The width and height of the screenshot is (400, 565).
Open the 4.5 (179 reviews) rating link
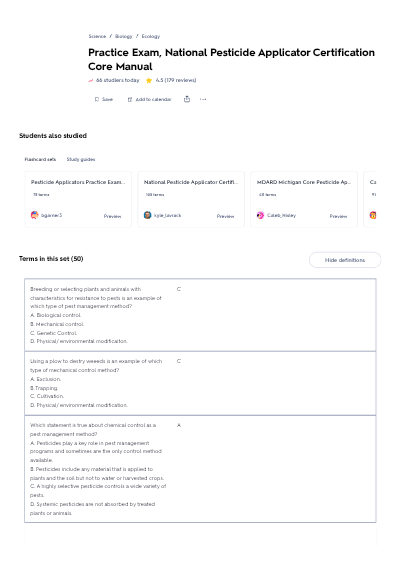pyautogui.click(x=176, y=80)
